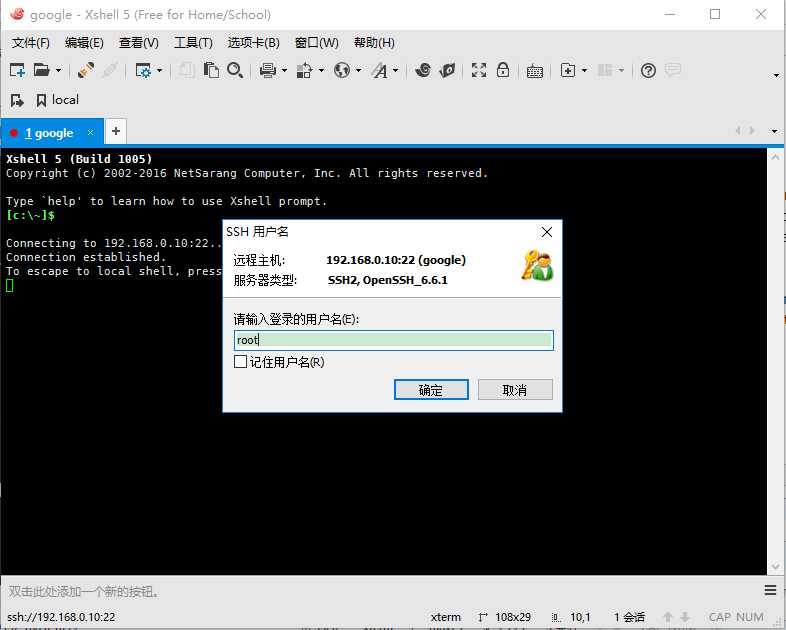Select the 1 google session tab
The width and height of the screenshot is (786, 630).
(x=49, y=133)
